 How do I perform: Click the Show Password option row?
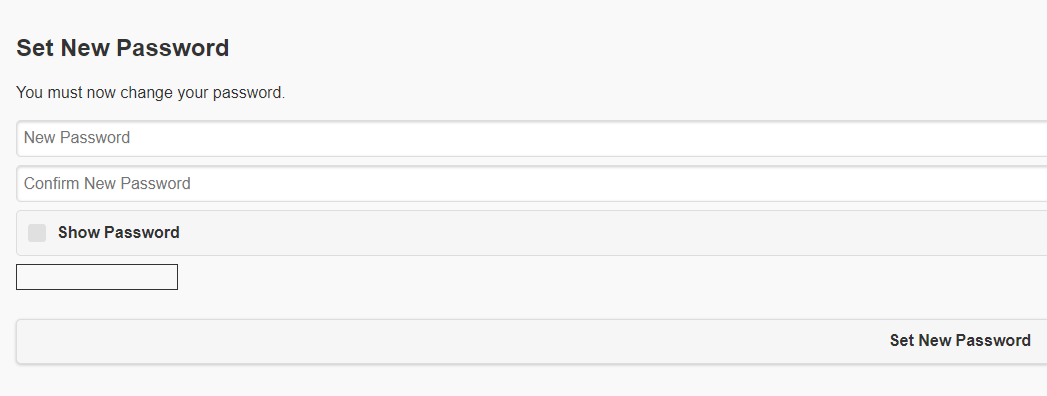pos(532,233)
